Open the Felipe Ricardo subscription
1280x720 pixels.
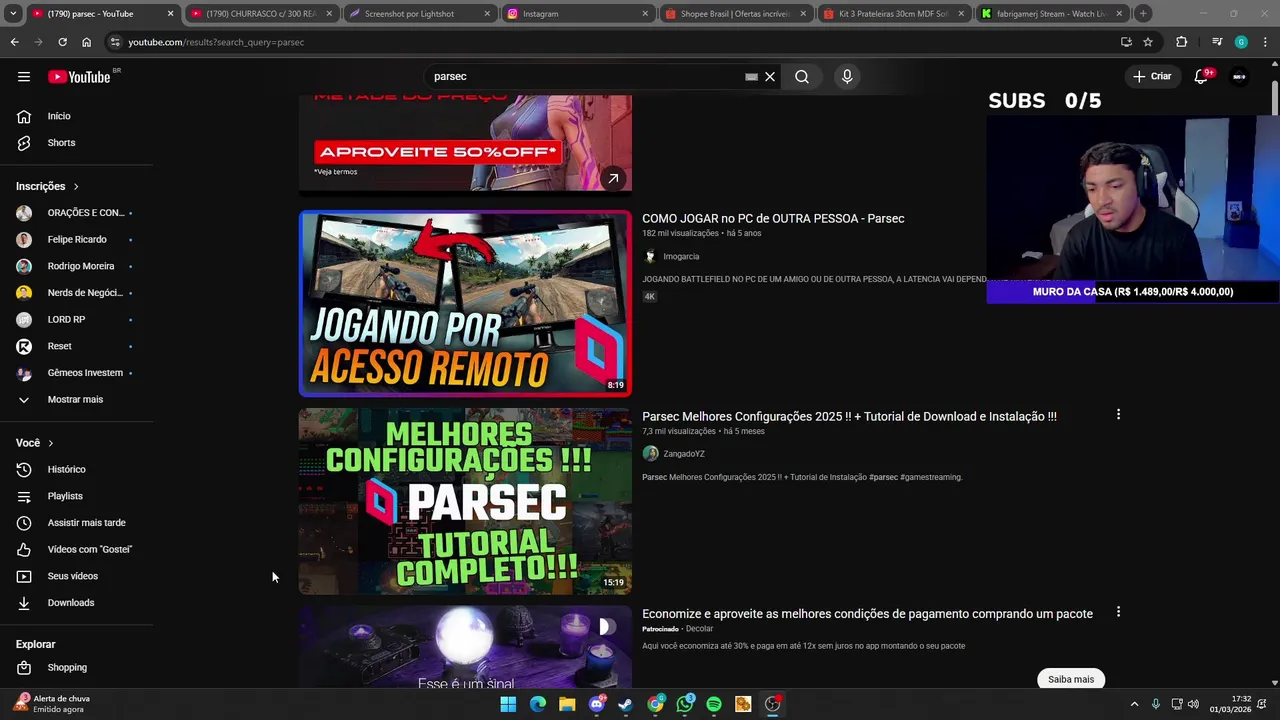pos(76,240)
